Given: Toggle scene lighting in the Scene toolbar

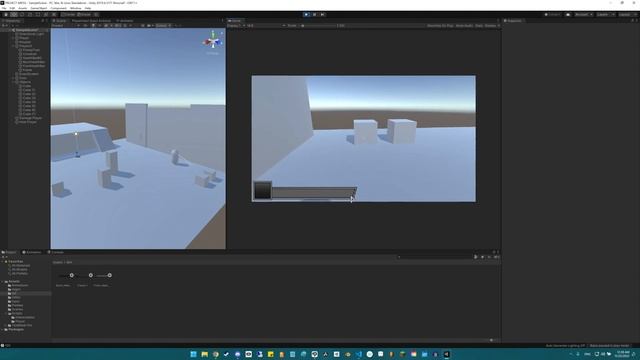Looking at the screenshot, I should click(93, 25).
